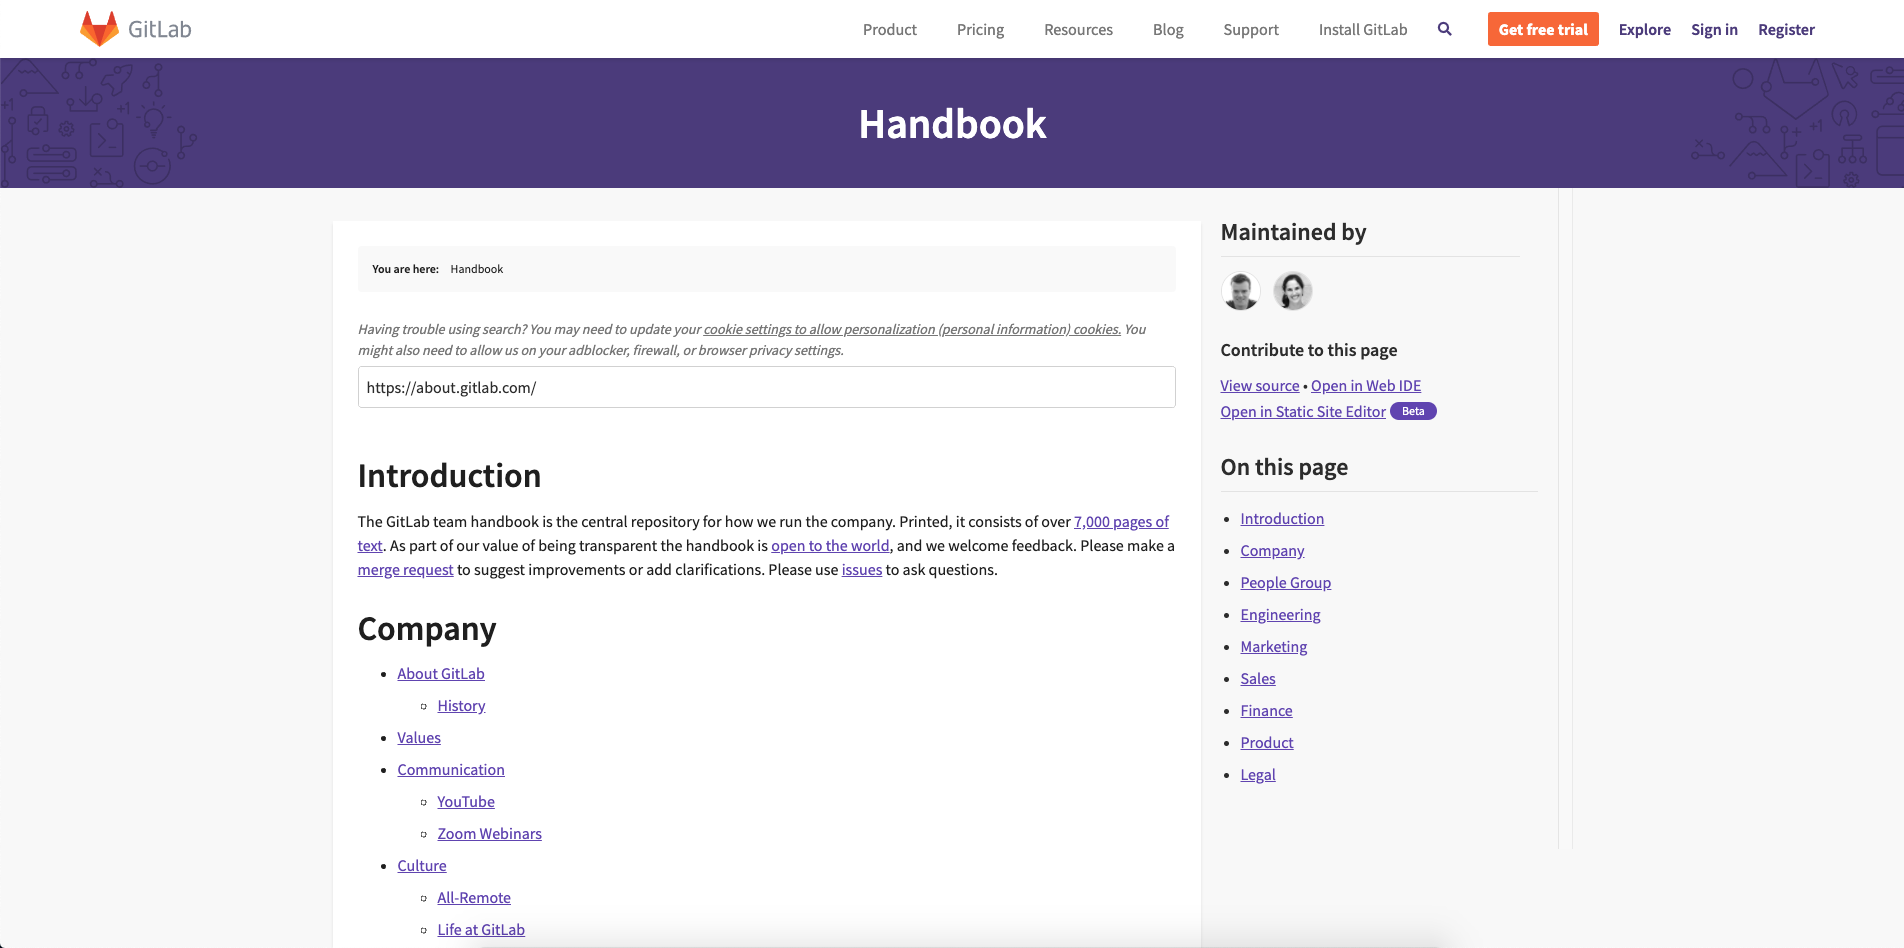This screenshot has height=948, width=1904.
Task: Open the History link
Action: click(x=461, y=706)
